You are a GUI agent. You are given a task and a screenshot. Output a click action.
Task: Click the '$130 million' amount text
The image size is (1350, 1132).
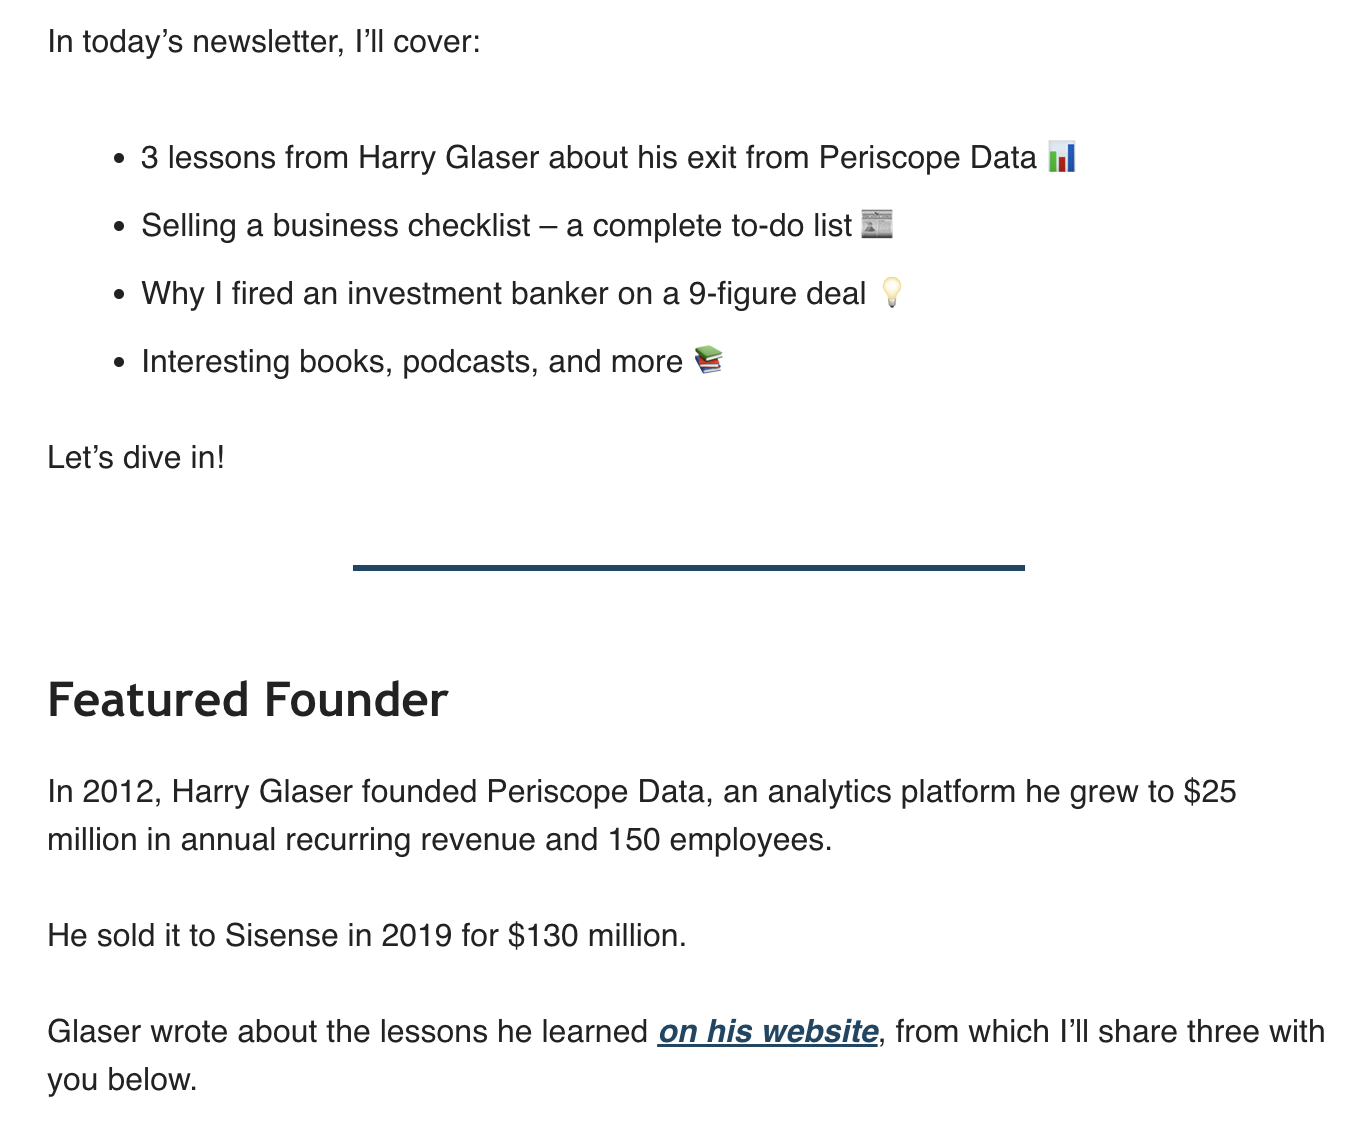596,936
